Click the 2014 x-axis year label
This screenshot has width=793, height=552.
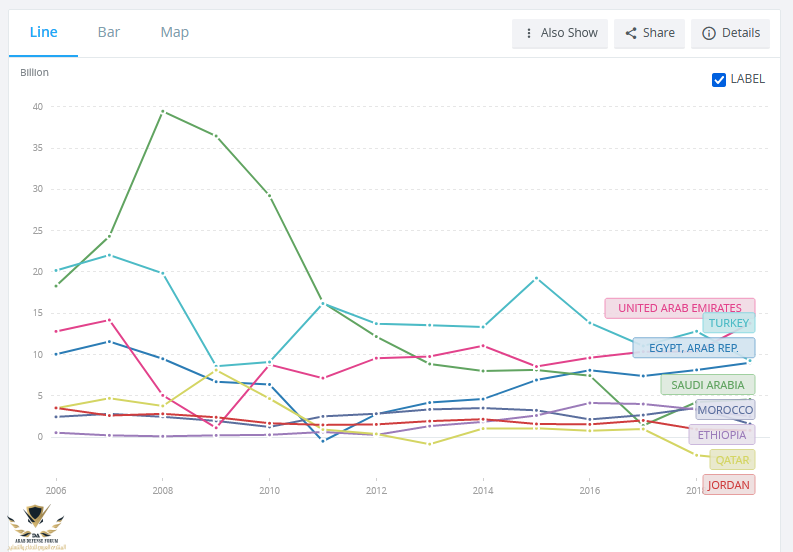pyautogui.click(x=482, y=490)
